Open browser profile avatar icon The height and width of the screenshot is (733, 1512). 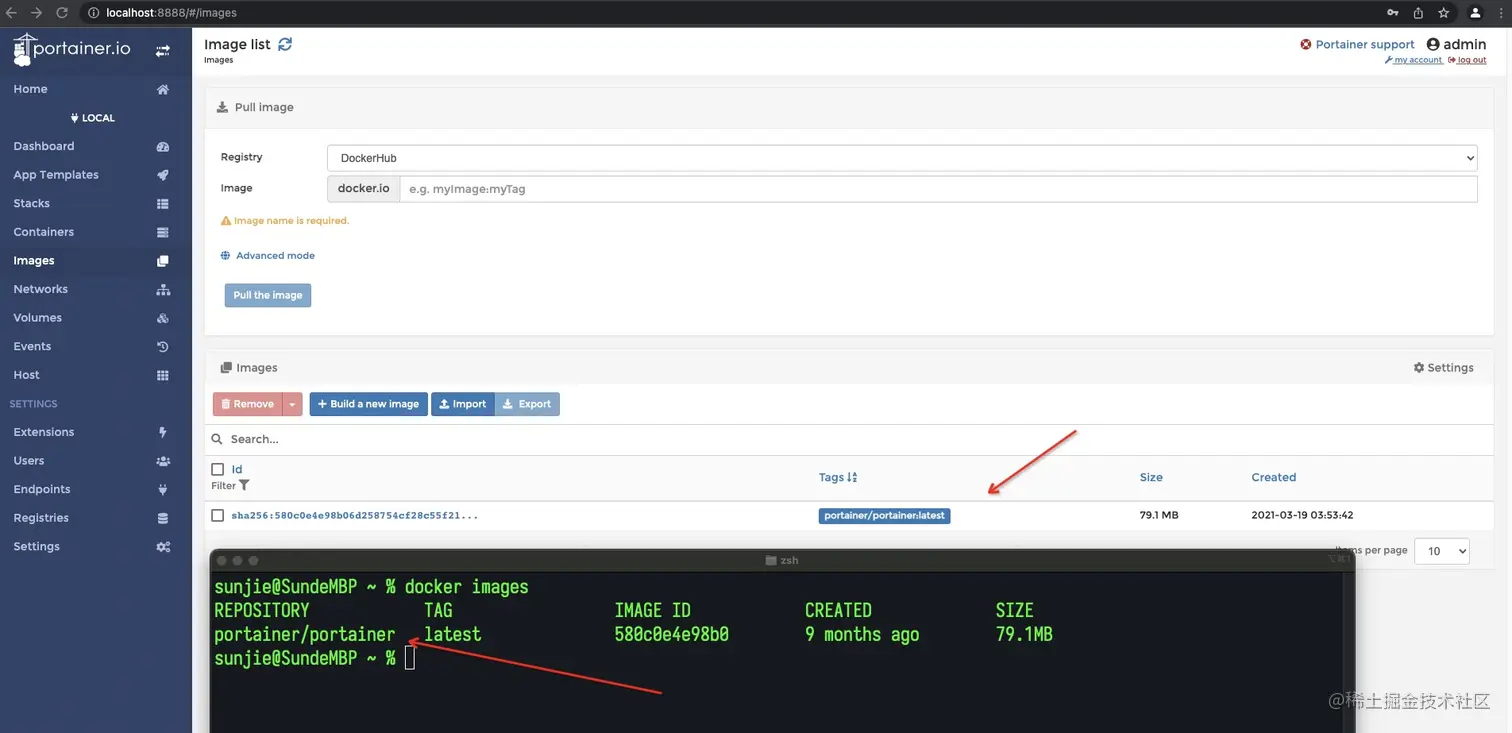pos(1475,13)
